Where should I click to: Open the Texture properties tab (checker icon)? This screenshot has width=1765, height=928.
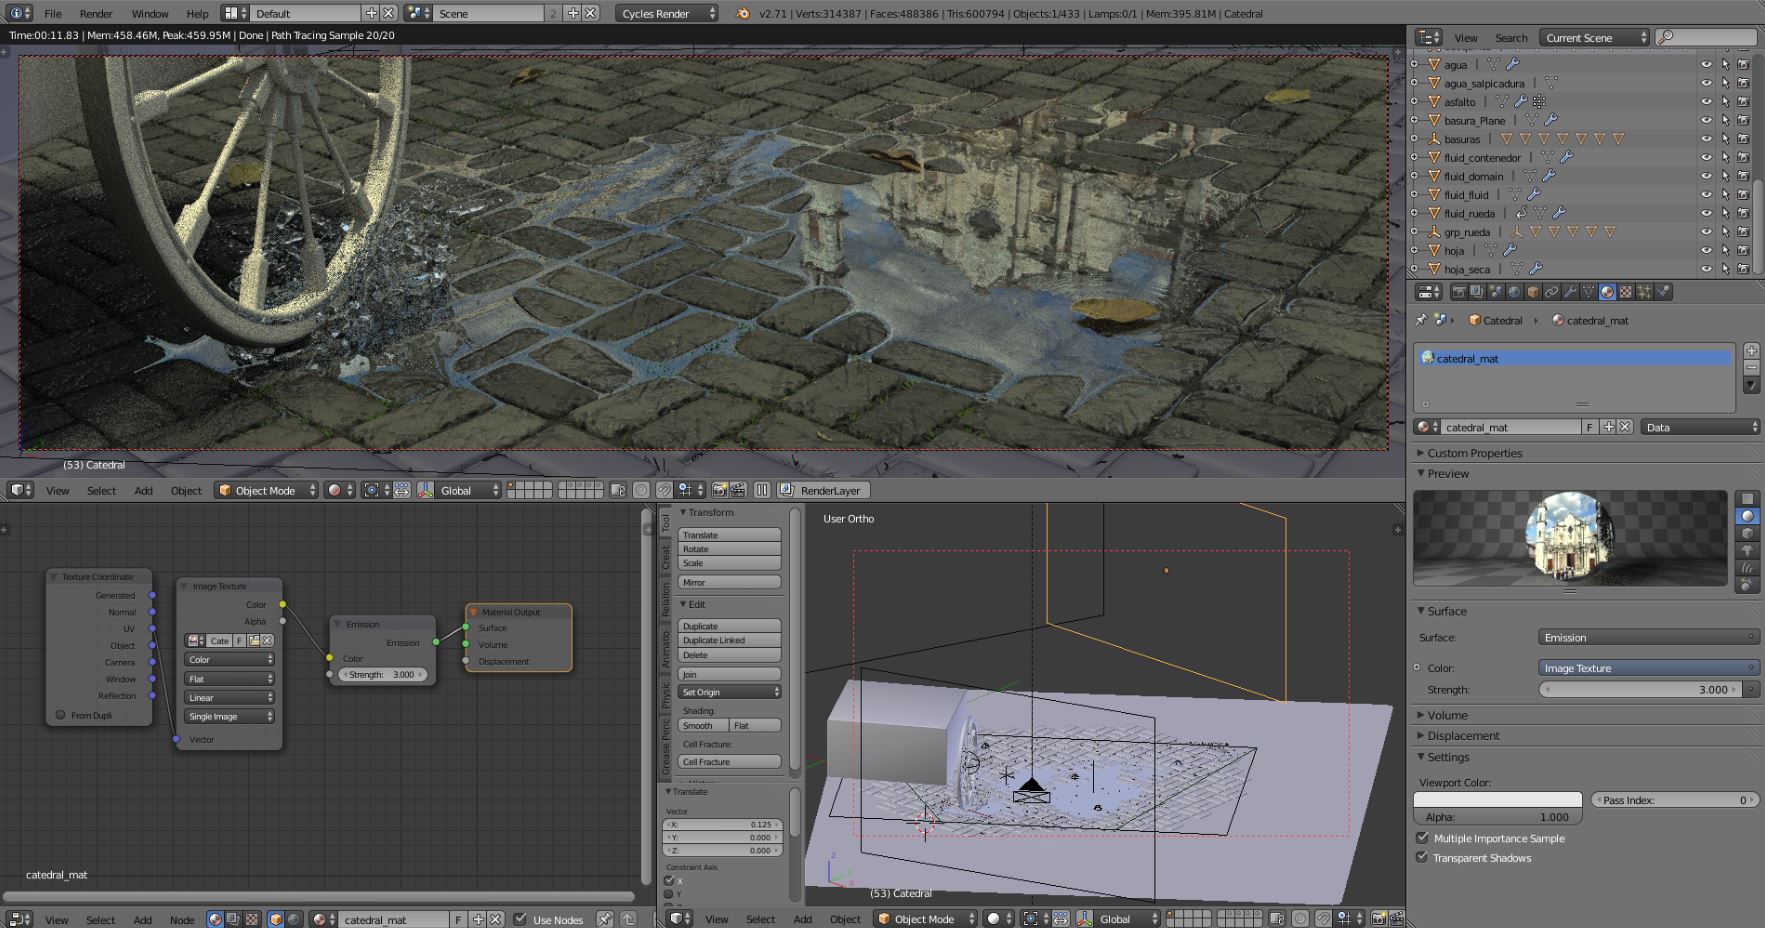click(x=1626, y=292)
